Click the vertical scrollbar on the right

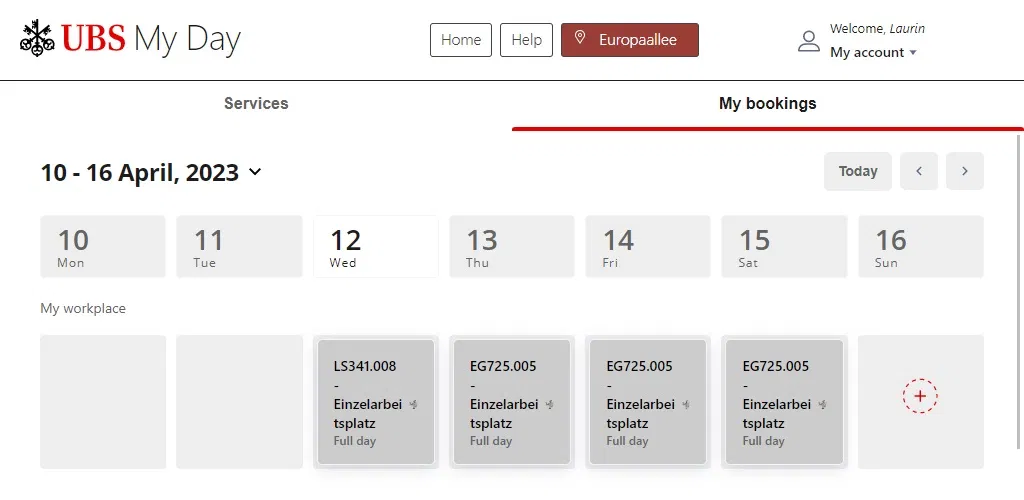[x=1019, y=290]
